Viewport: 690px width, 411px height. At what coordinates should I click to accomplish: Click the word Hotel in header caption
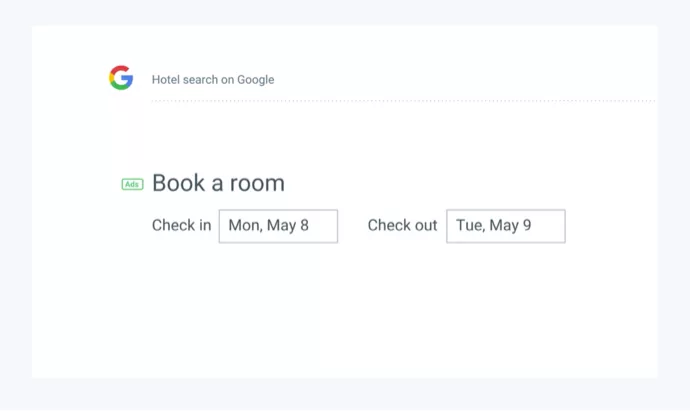(x=166, y=80)
